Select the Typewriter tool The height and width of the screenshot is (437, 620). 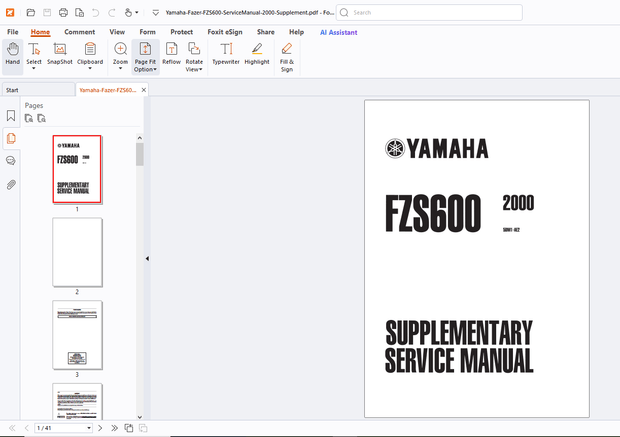pyautogui.click(x=226, y=54)
